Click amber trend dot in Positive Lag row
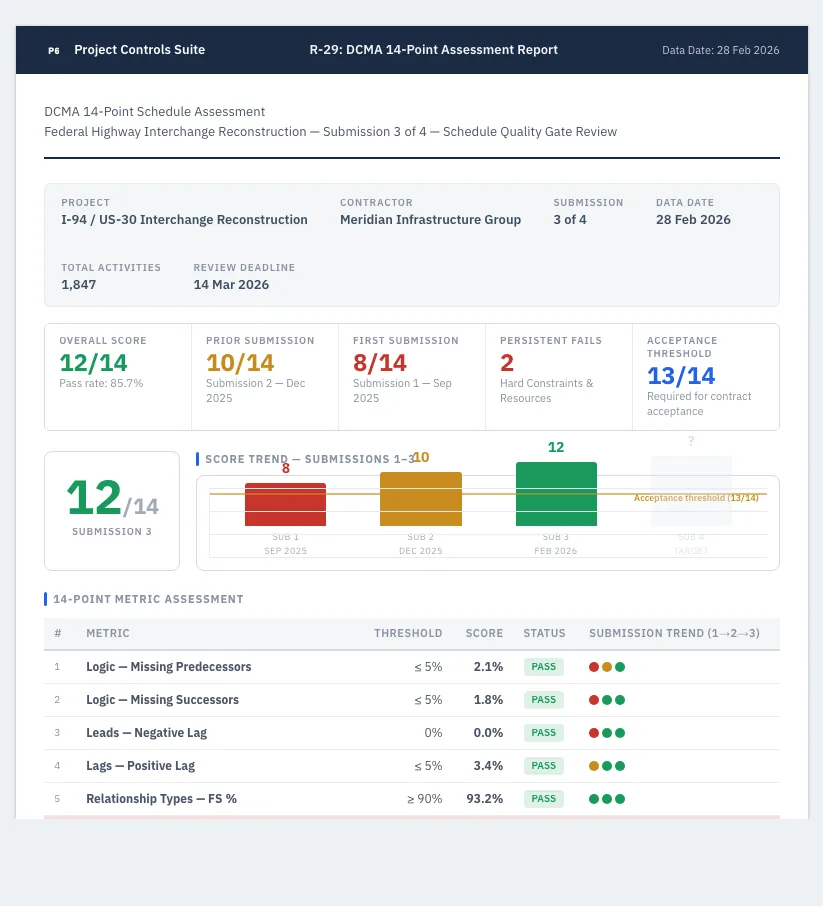This screenshot has width=823, height=906. (x=594, y=766)
